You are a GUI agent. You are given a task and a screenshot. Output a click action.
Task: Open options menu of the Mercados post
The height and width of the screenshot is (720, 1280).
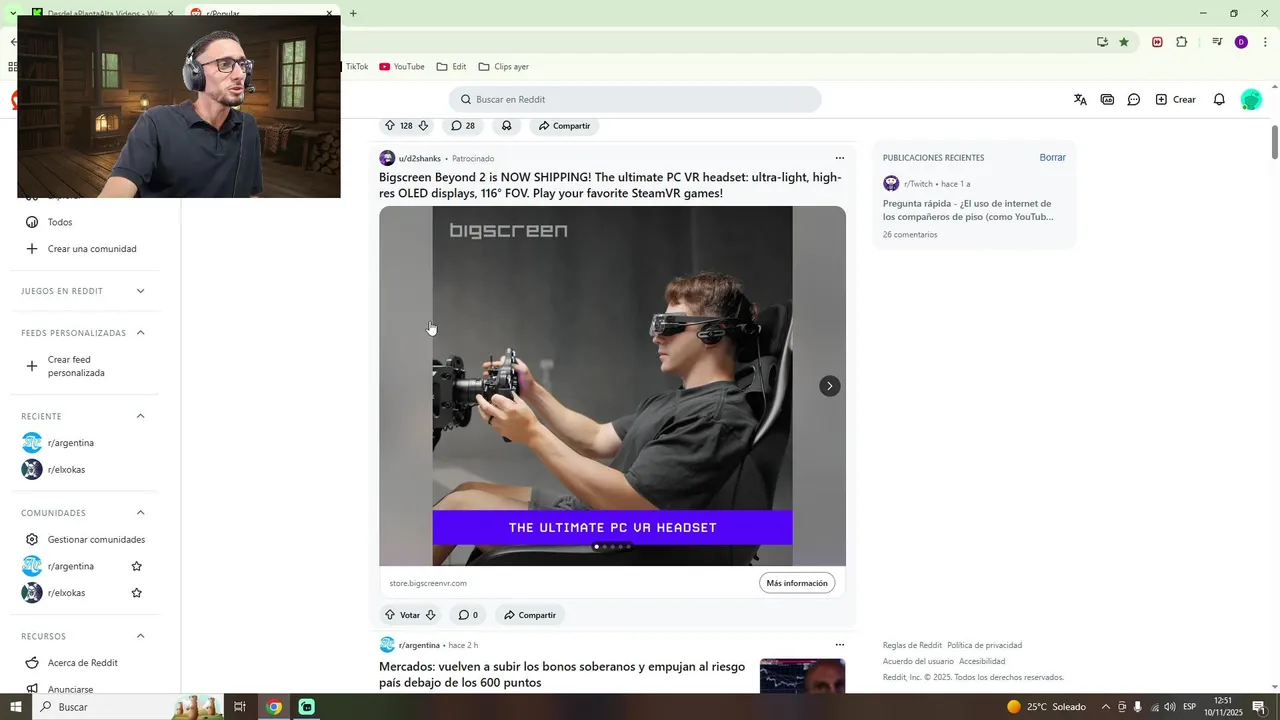840,645
